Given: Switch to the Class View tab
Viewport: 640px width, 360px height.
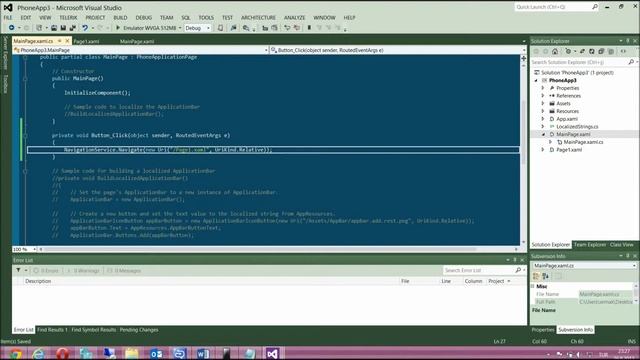Looking at the screenshot, I should coord(621,244).
